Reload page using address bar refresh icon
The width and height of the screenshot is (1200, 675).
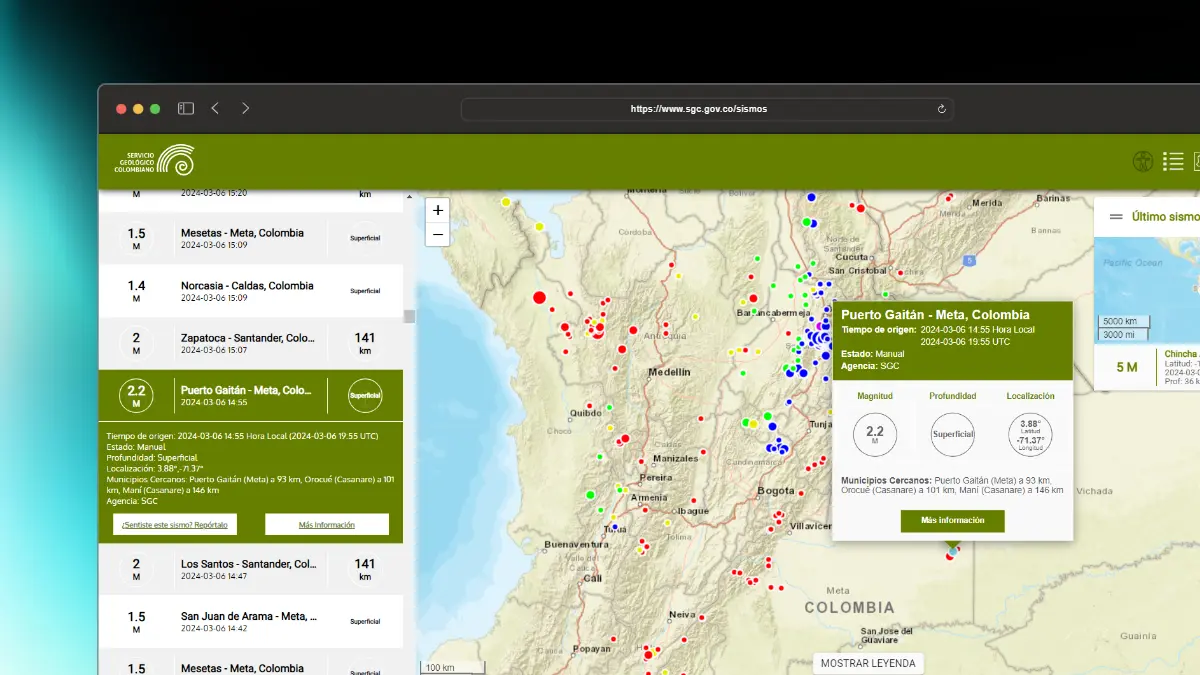941,108
